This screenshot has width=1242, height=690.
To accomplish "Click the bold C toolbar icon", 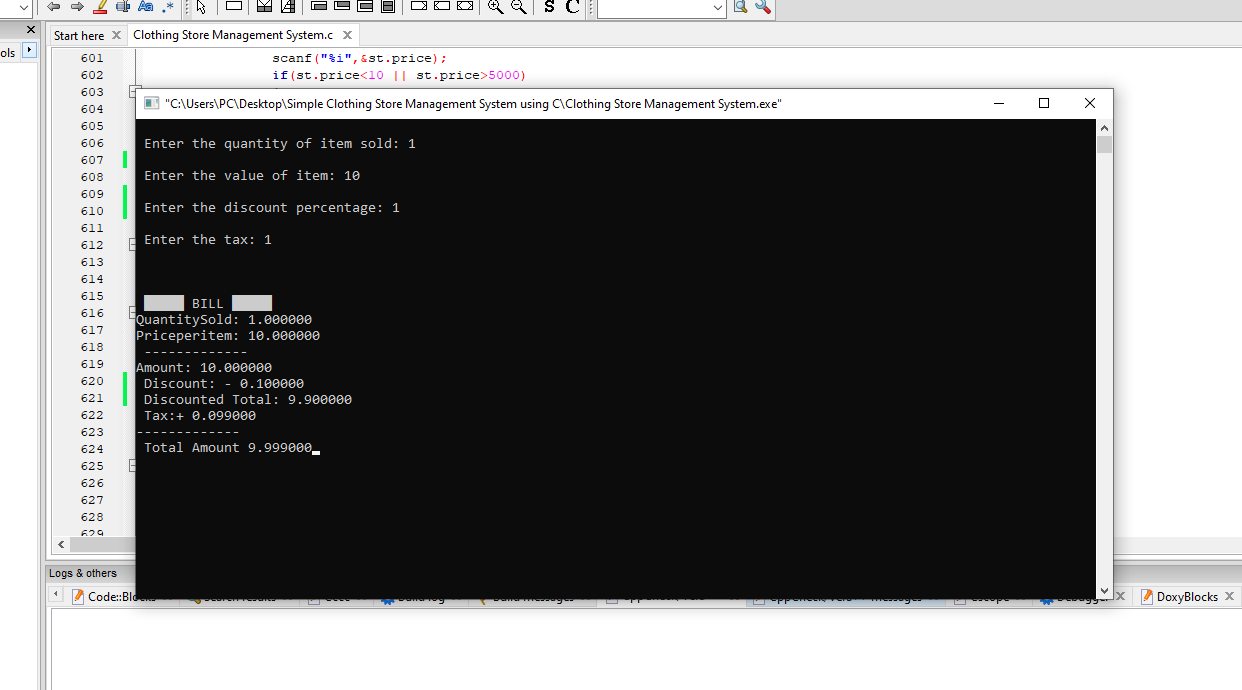I will [x=572, y=7].
